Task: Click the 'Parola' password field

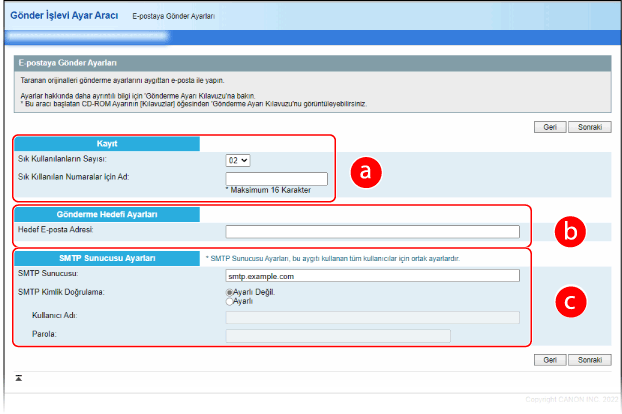Action: [338, 335]
